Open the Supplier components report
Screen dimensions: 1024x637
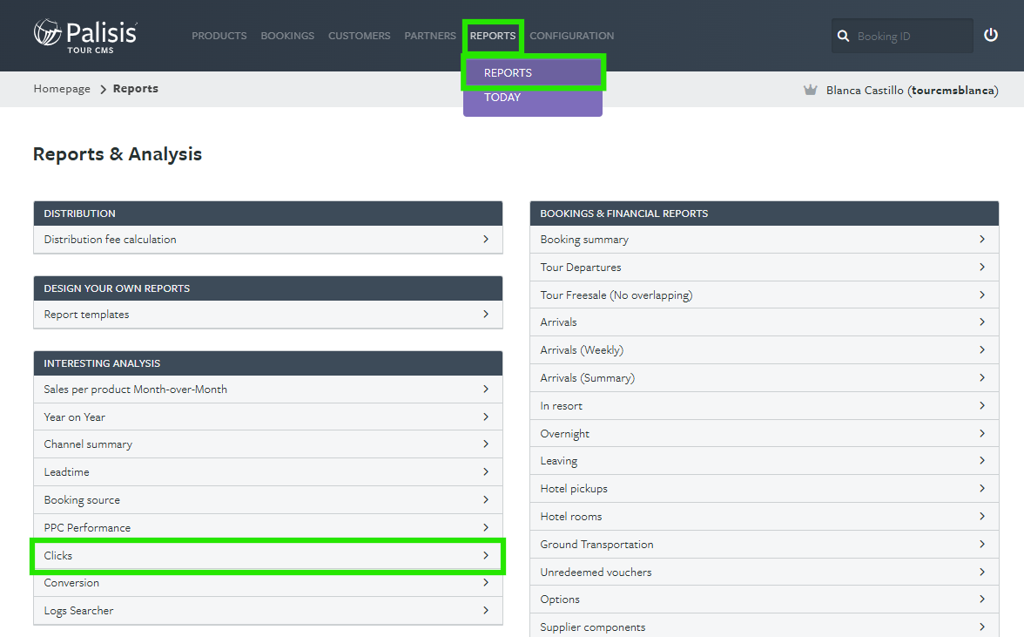coord(764,627)
